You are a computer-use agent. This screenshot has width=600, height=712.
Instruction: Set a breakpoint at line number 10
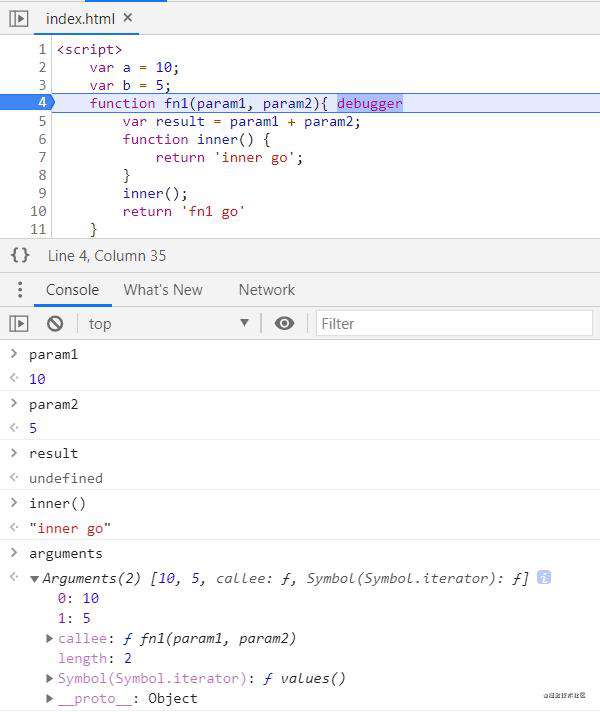(38, 211)
